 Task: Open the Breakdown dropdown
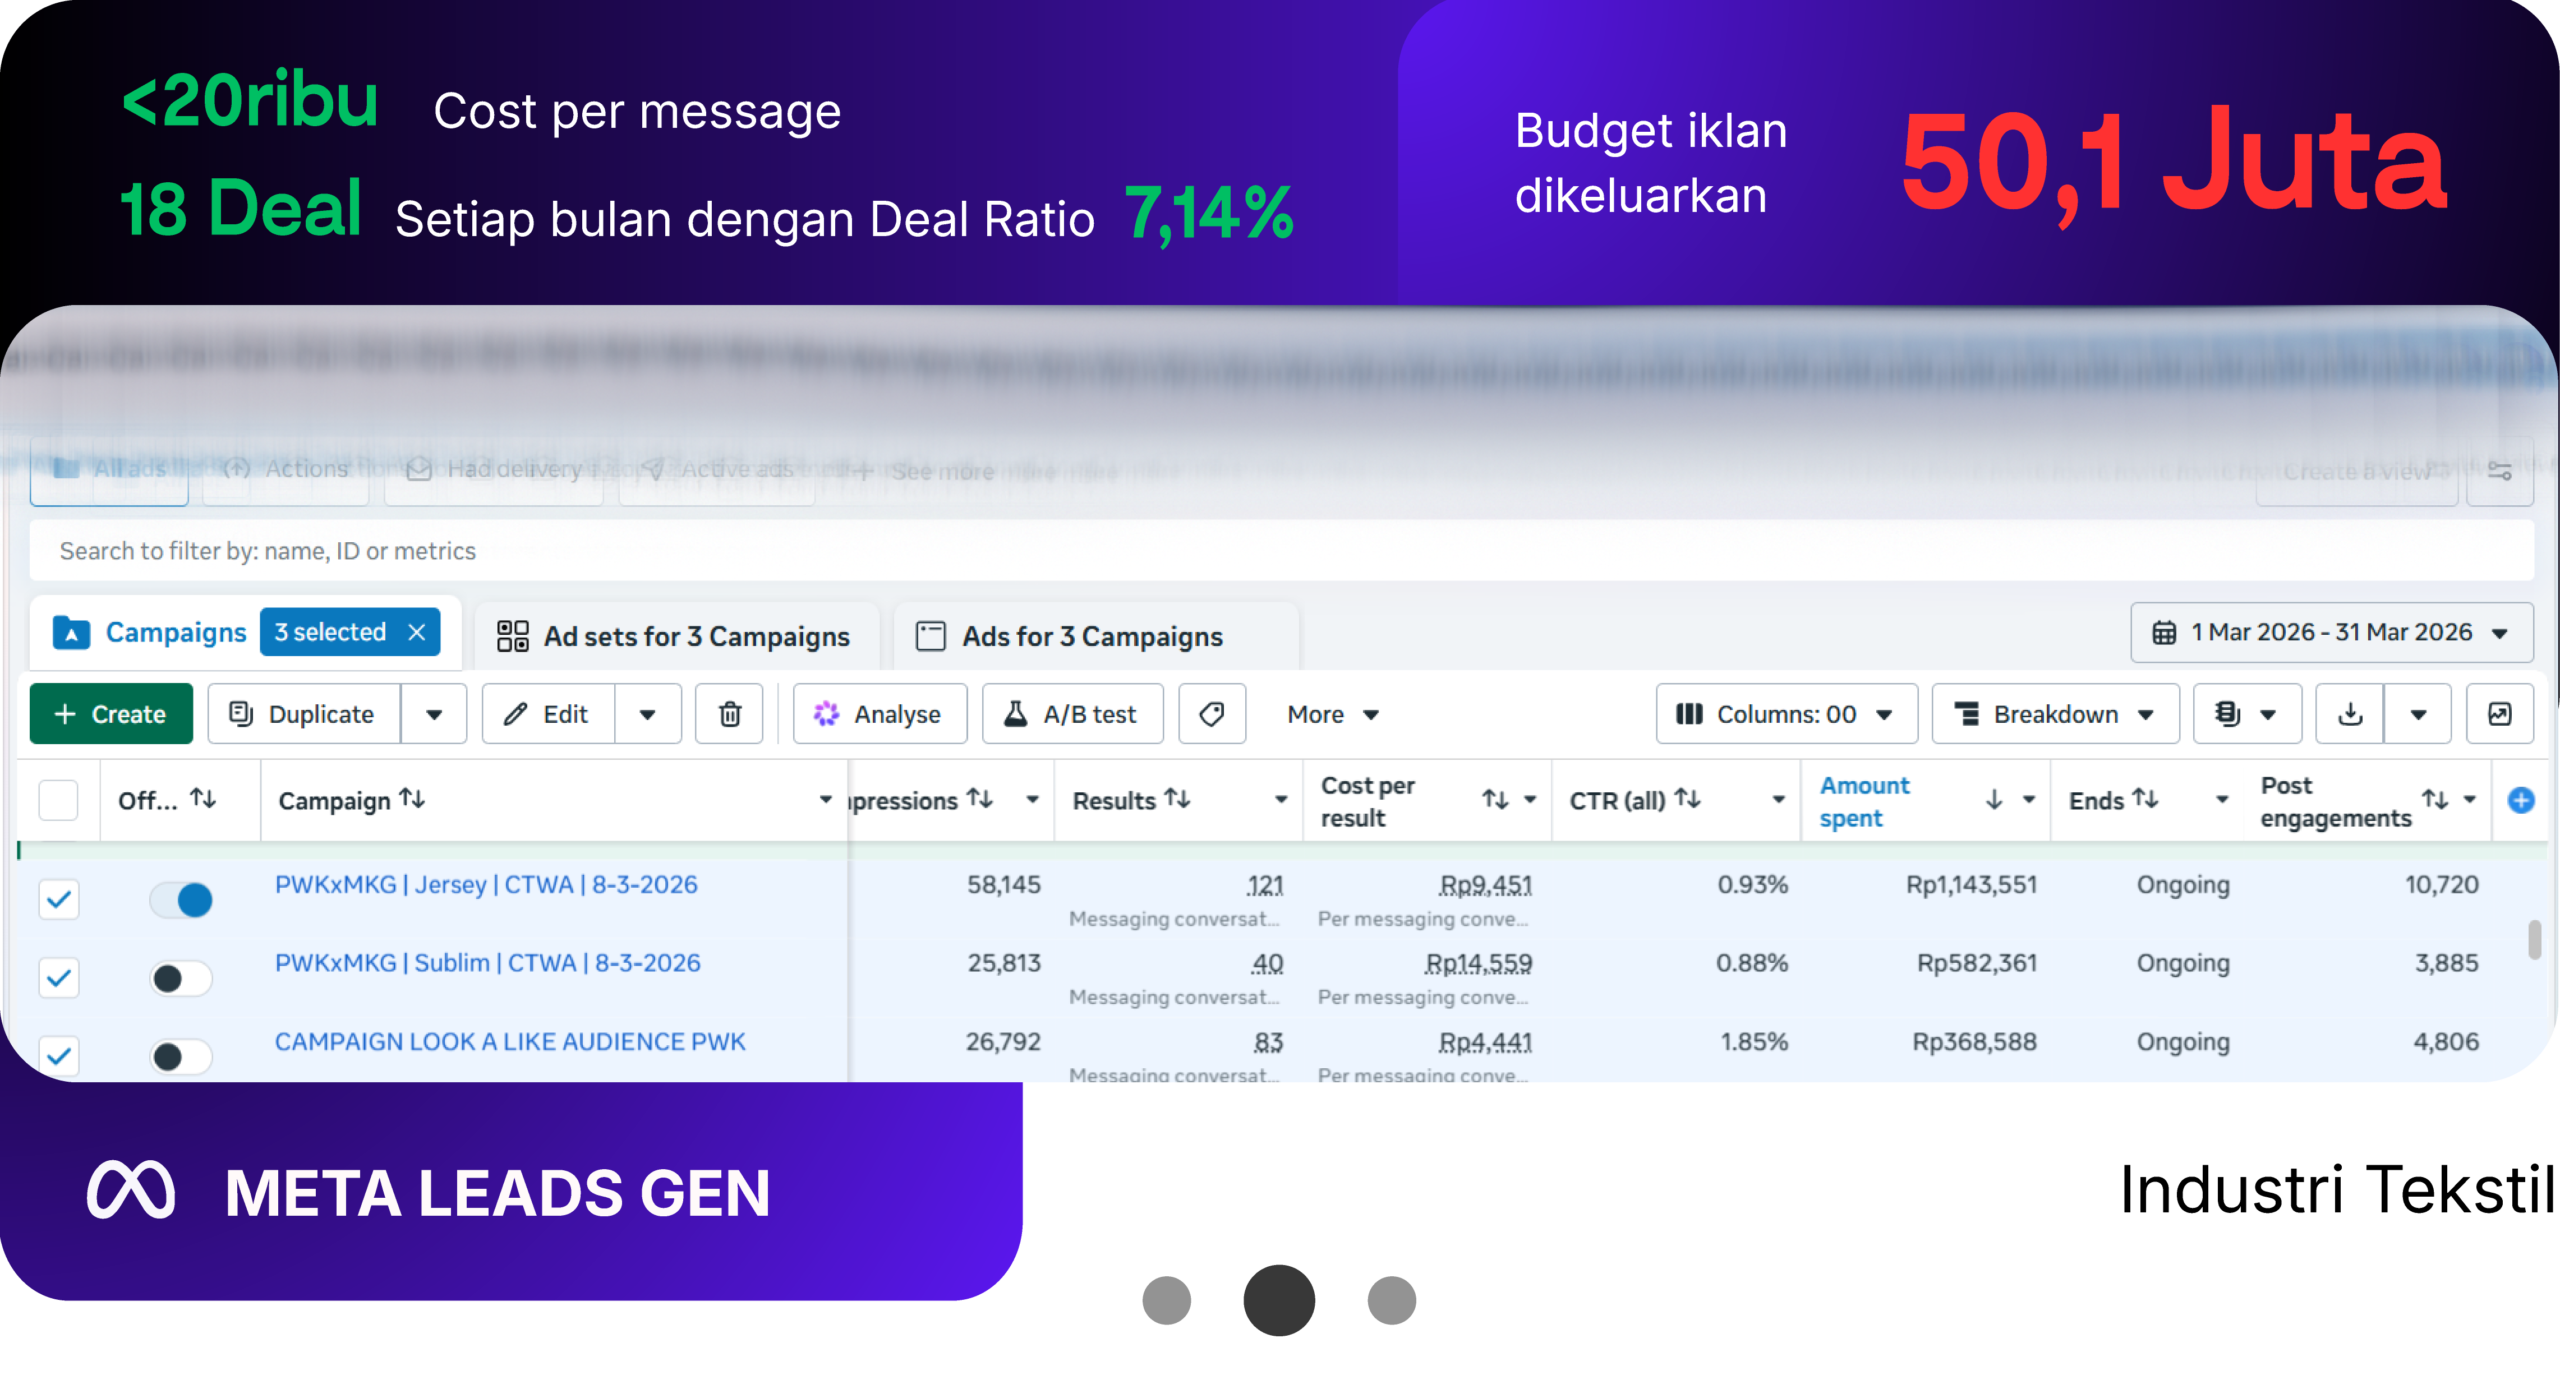coord(2055,714)
